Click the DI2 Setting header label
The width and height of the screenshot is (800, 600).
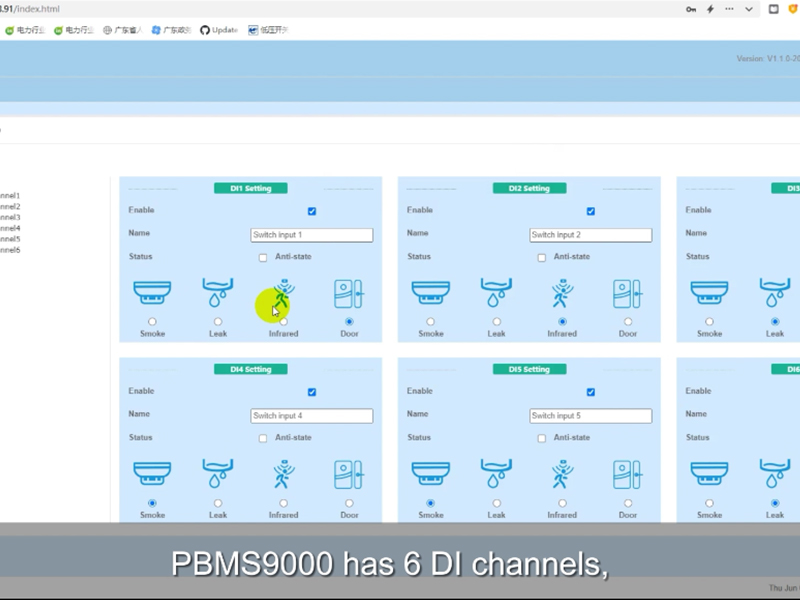point(529,188)
